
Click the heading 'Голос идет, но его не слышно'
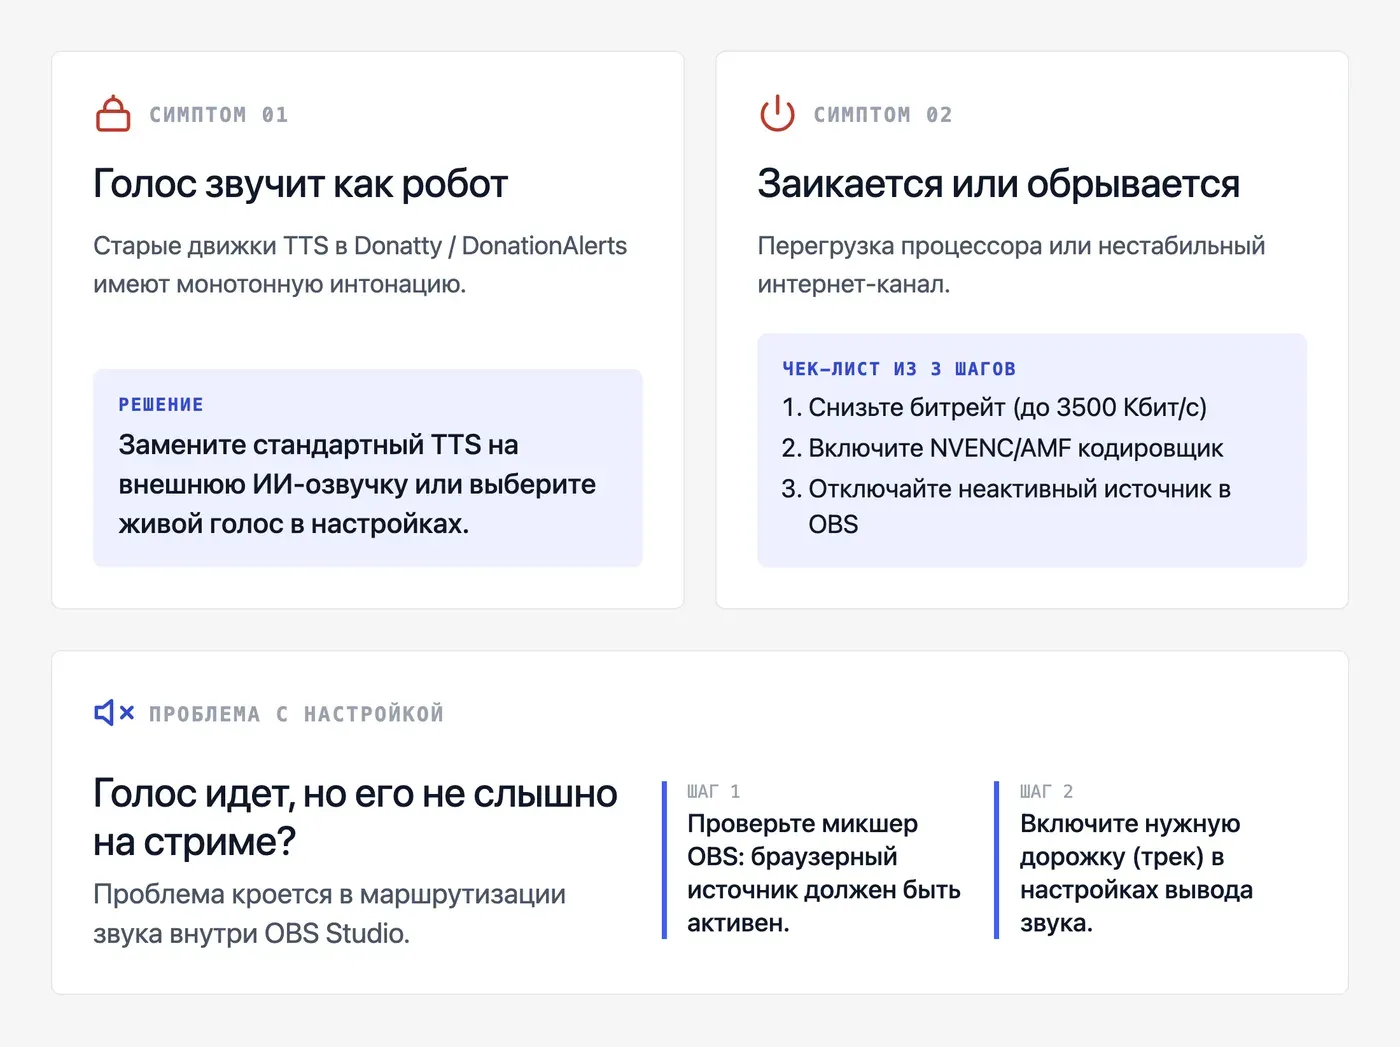coord(355,817)
